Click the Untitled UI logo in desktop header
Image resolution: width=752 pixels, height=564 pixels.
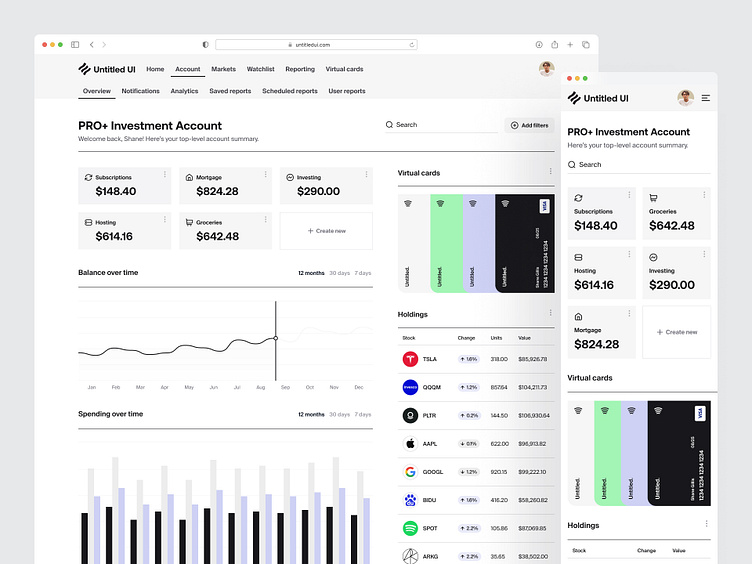click(107, 69)
